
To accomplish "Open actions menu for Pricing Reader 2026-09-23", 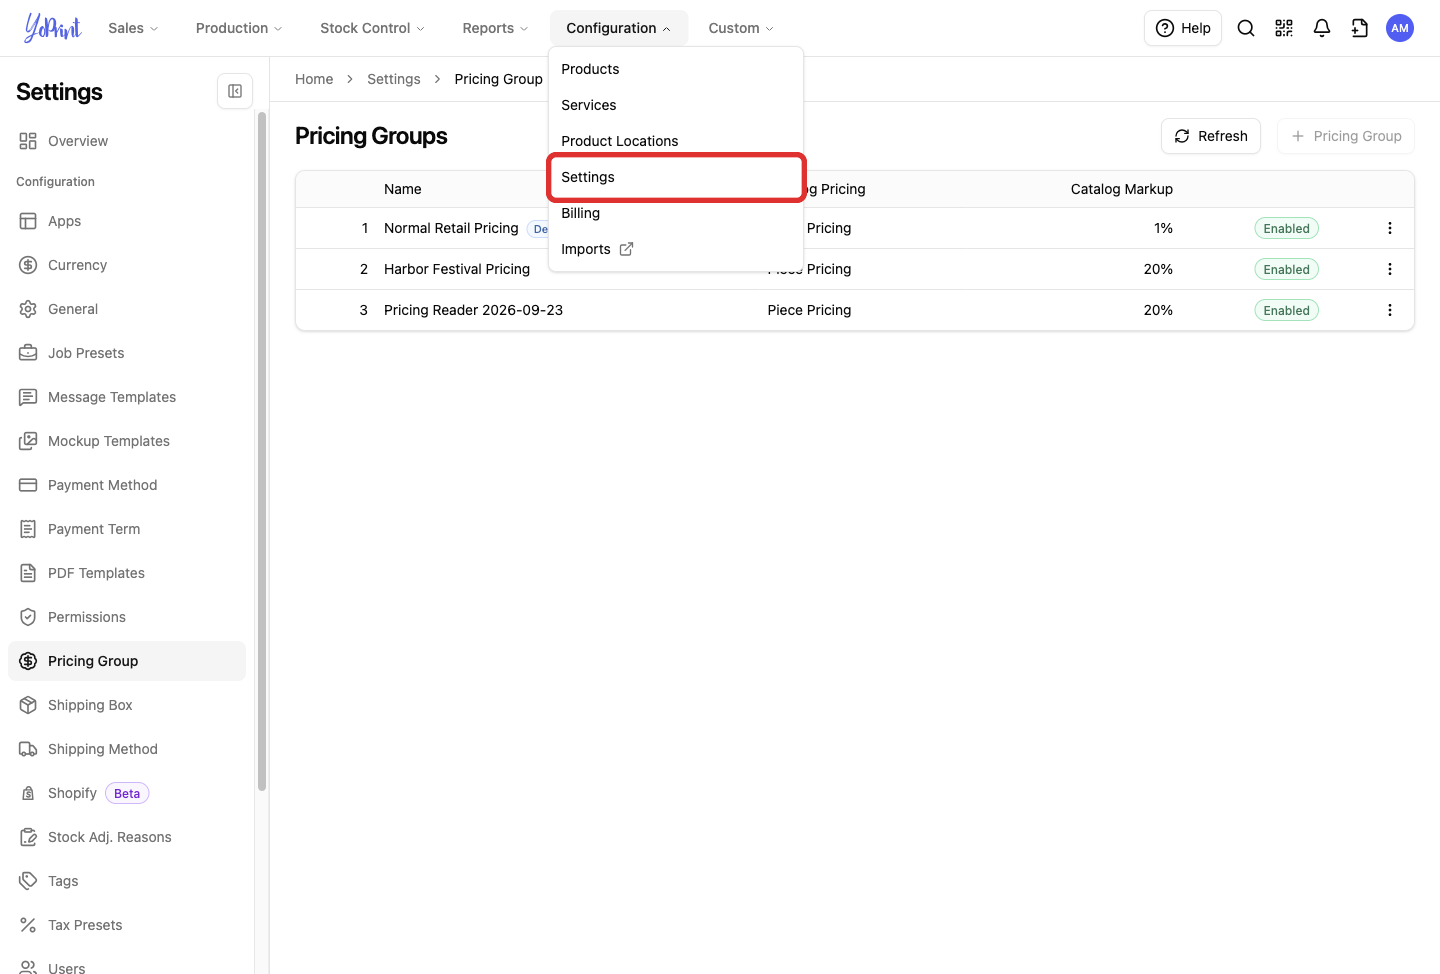I will click(1390, 310).
